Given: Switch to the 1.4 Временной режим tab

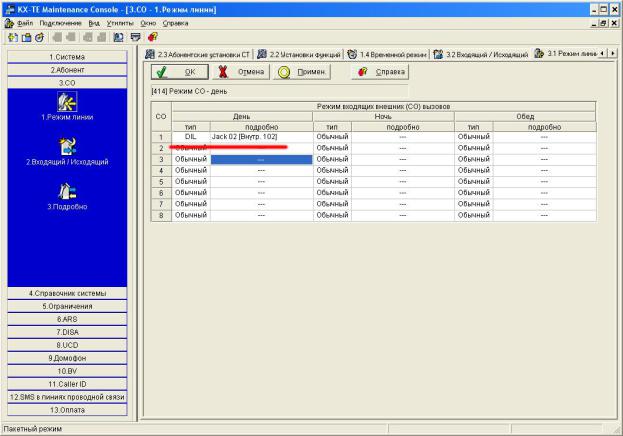Looking at the screenshot, I should (x=387, y=54).
